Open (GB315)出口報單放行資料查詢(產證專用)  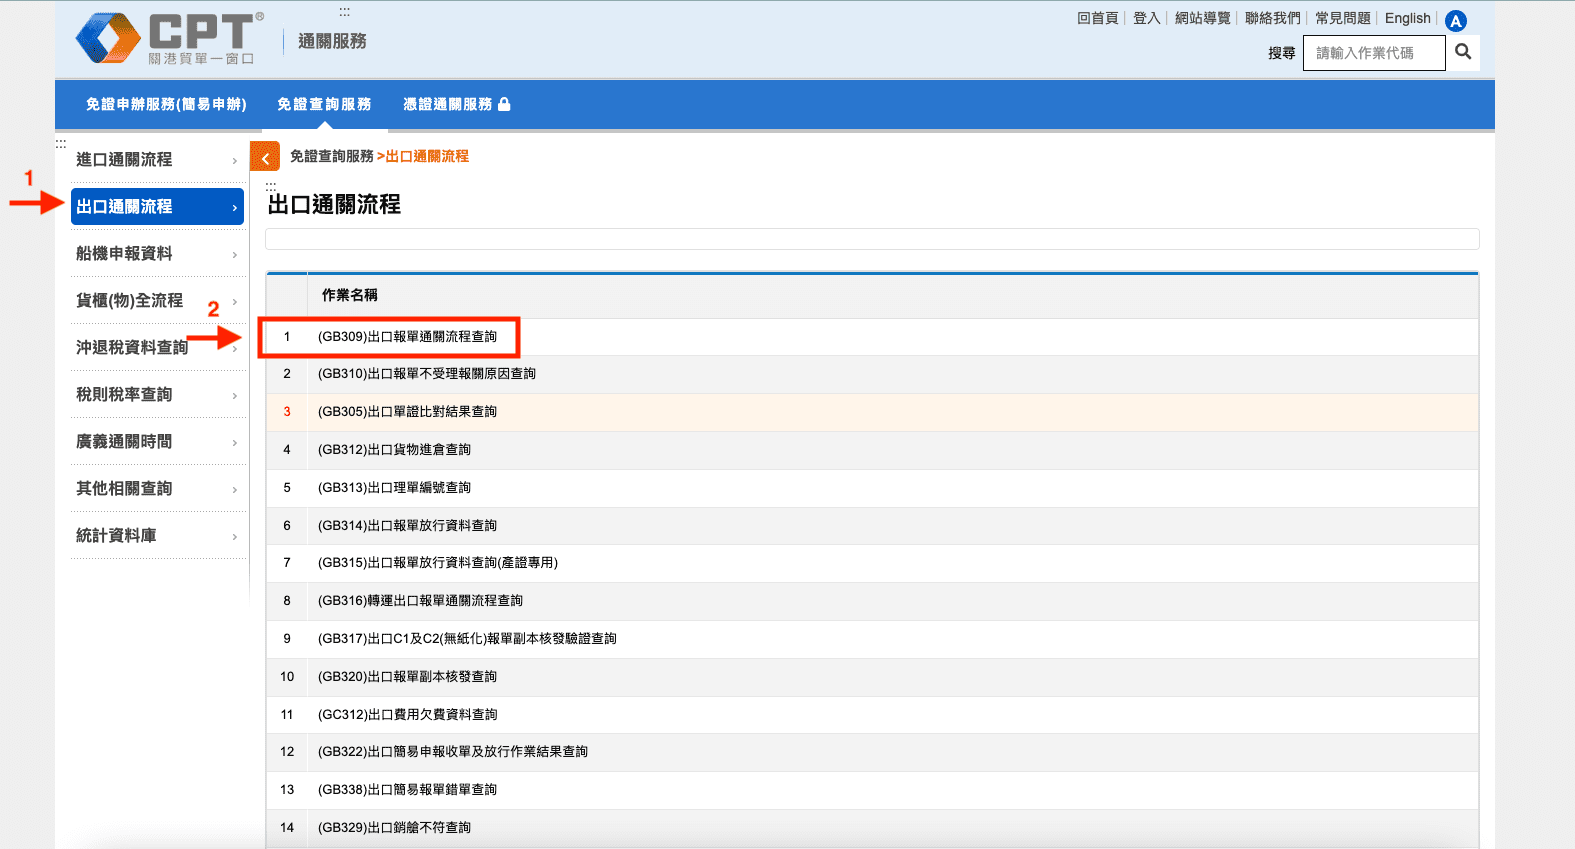(438, 563)
